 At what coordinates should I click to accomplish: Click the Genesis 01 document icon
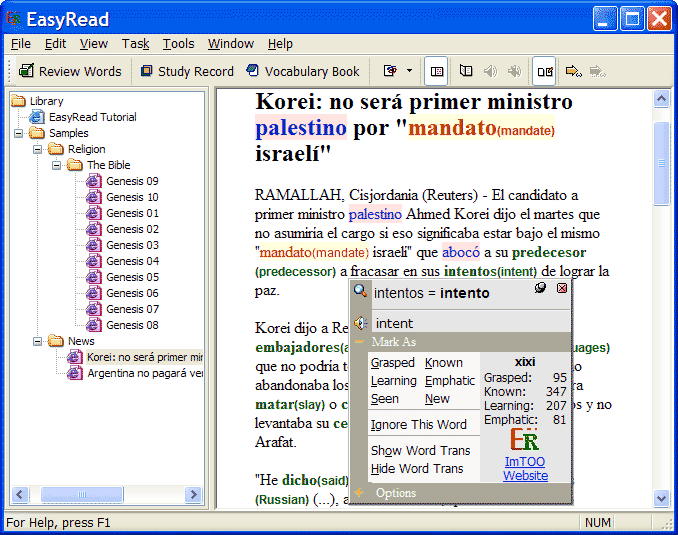tap(93, 213)
